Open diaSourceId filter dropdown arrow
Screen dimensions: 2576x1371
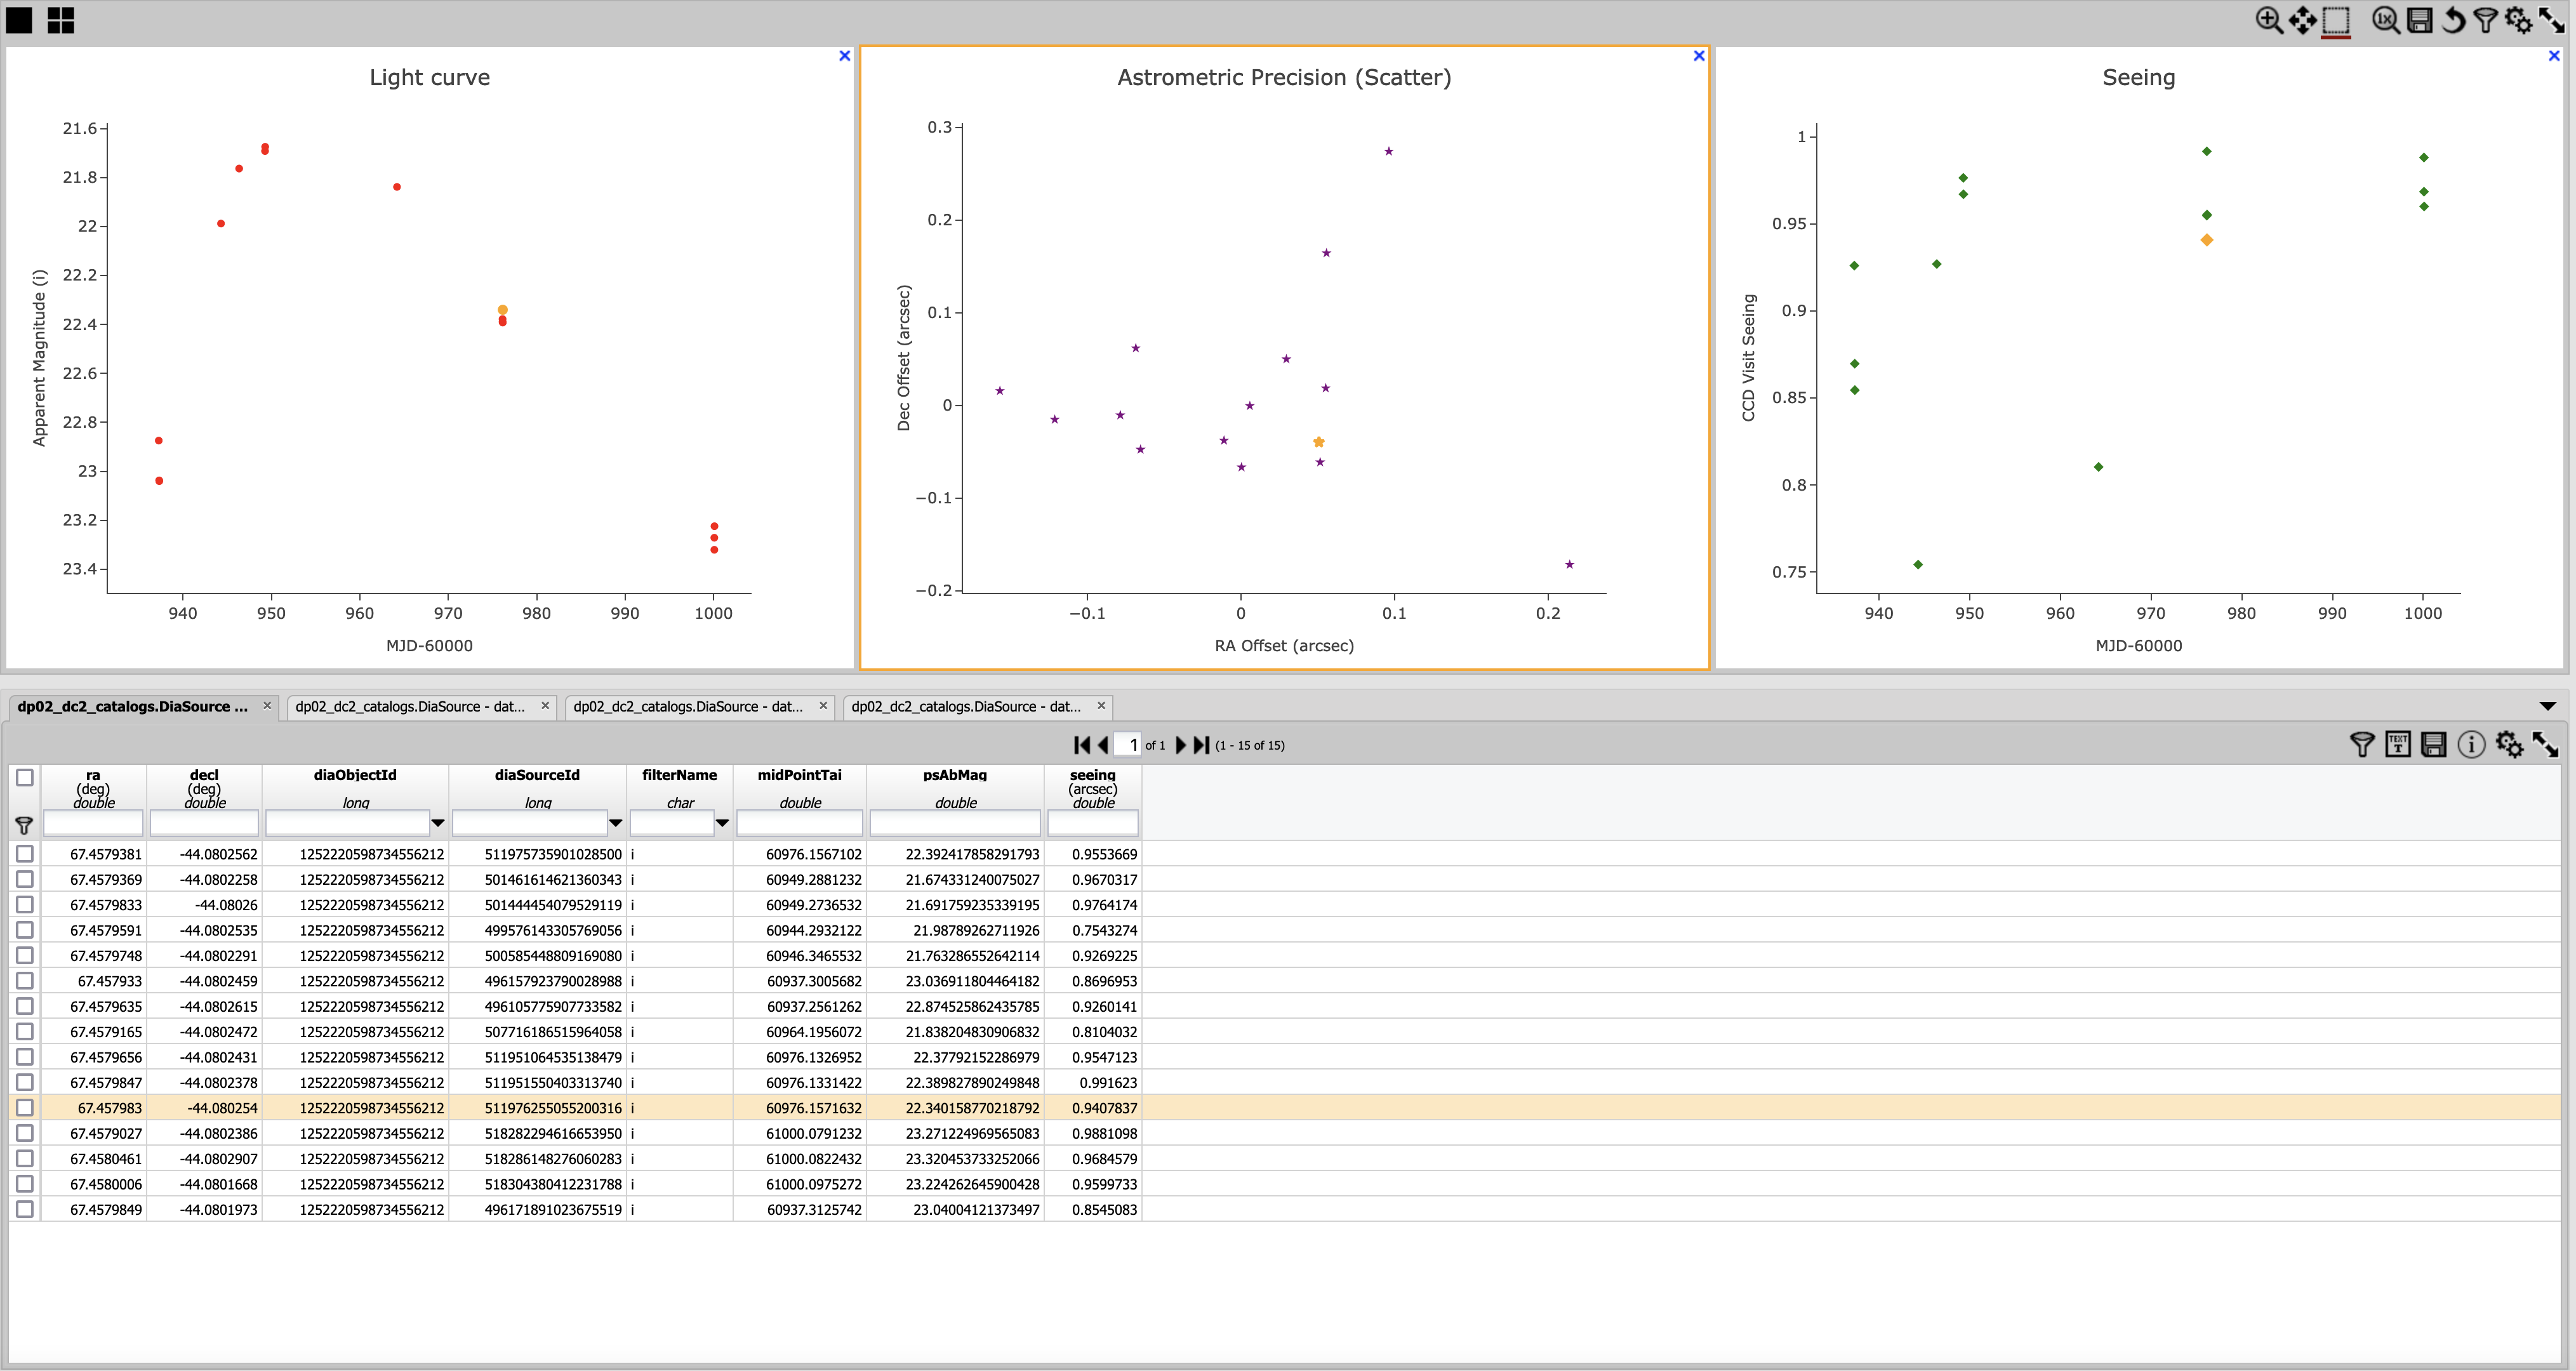point(615,823)
